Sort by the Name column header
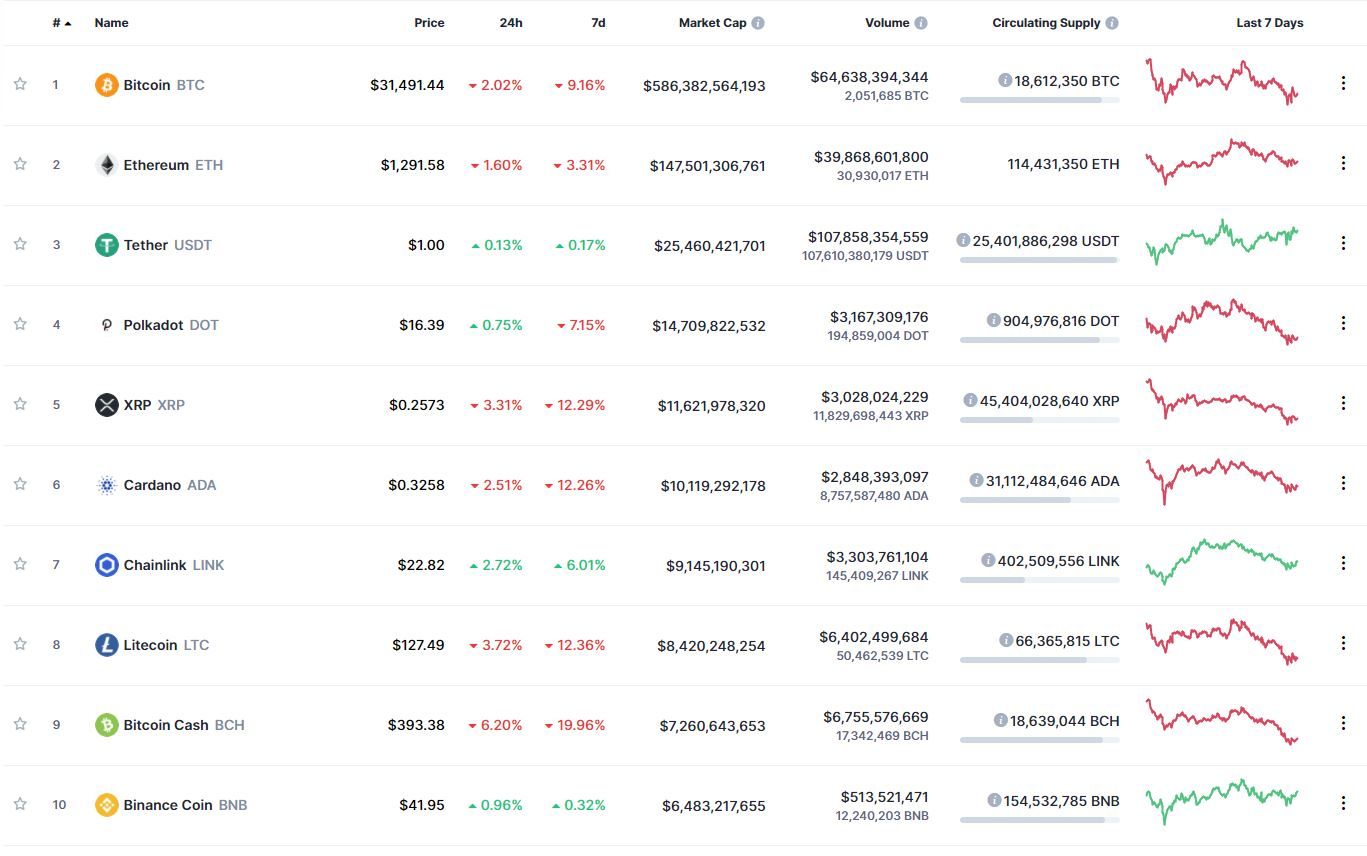 pyautogui.click(x=111, y=23)
